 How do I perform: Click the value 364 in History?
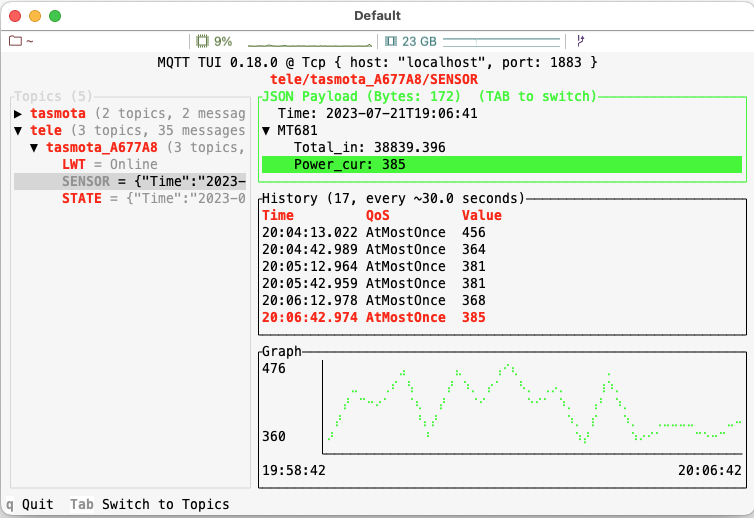pos(474,249)
